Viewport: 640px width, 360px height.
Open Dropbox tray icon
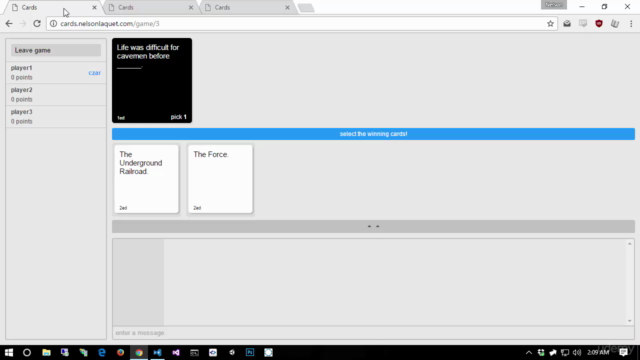pyautogui.click(x=541, y=352)
